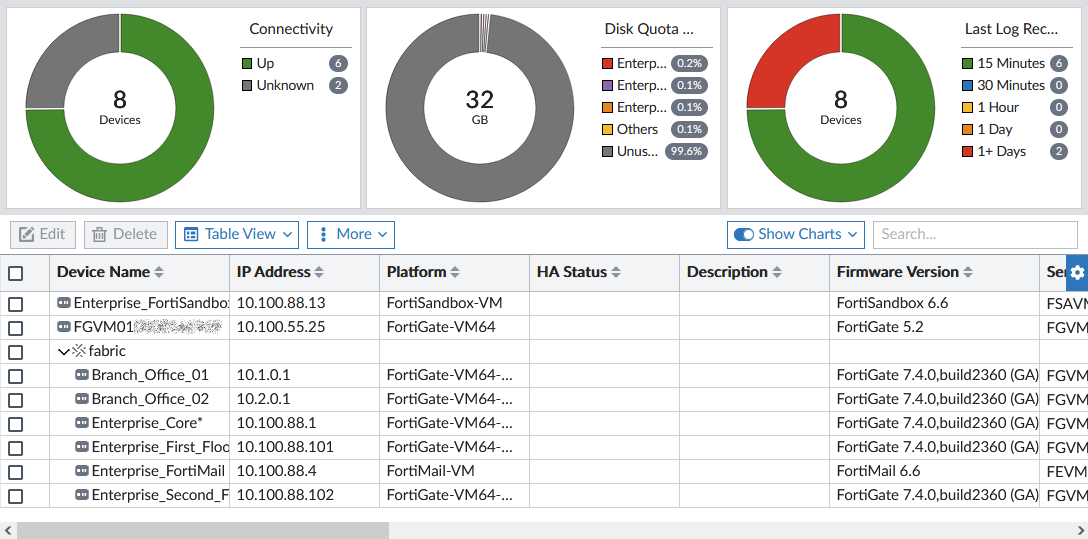Sort by IP Address column arrows

coord(319,273)
